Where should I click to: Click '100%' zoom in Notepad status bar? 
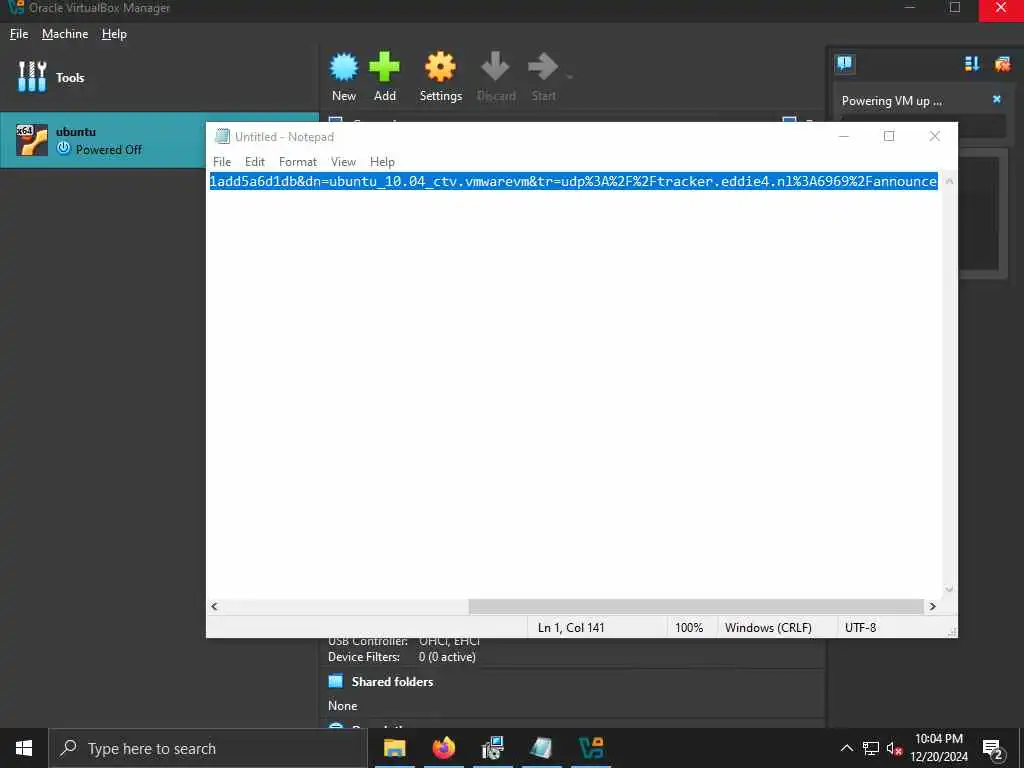point(689,628)
